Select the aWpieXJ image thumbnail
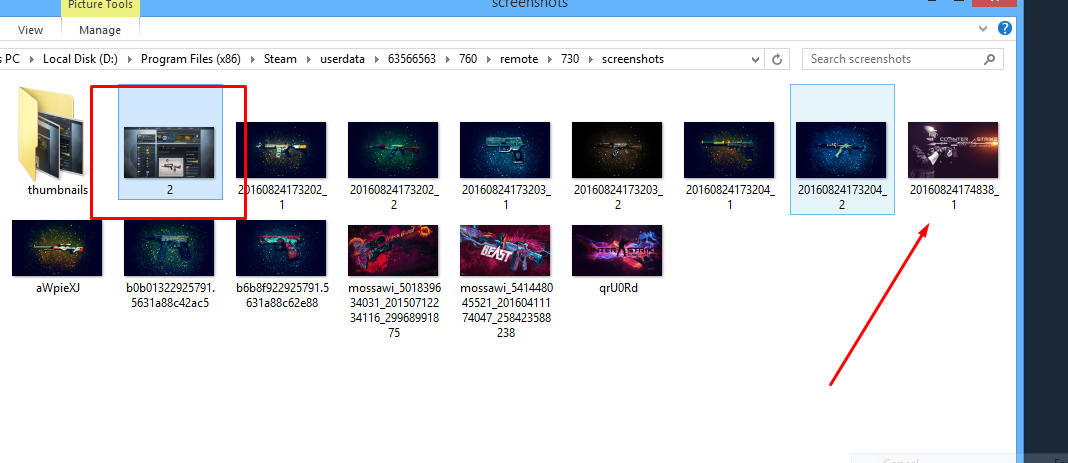The image size is (1068, 463). click(57, 248)
